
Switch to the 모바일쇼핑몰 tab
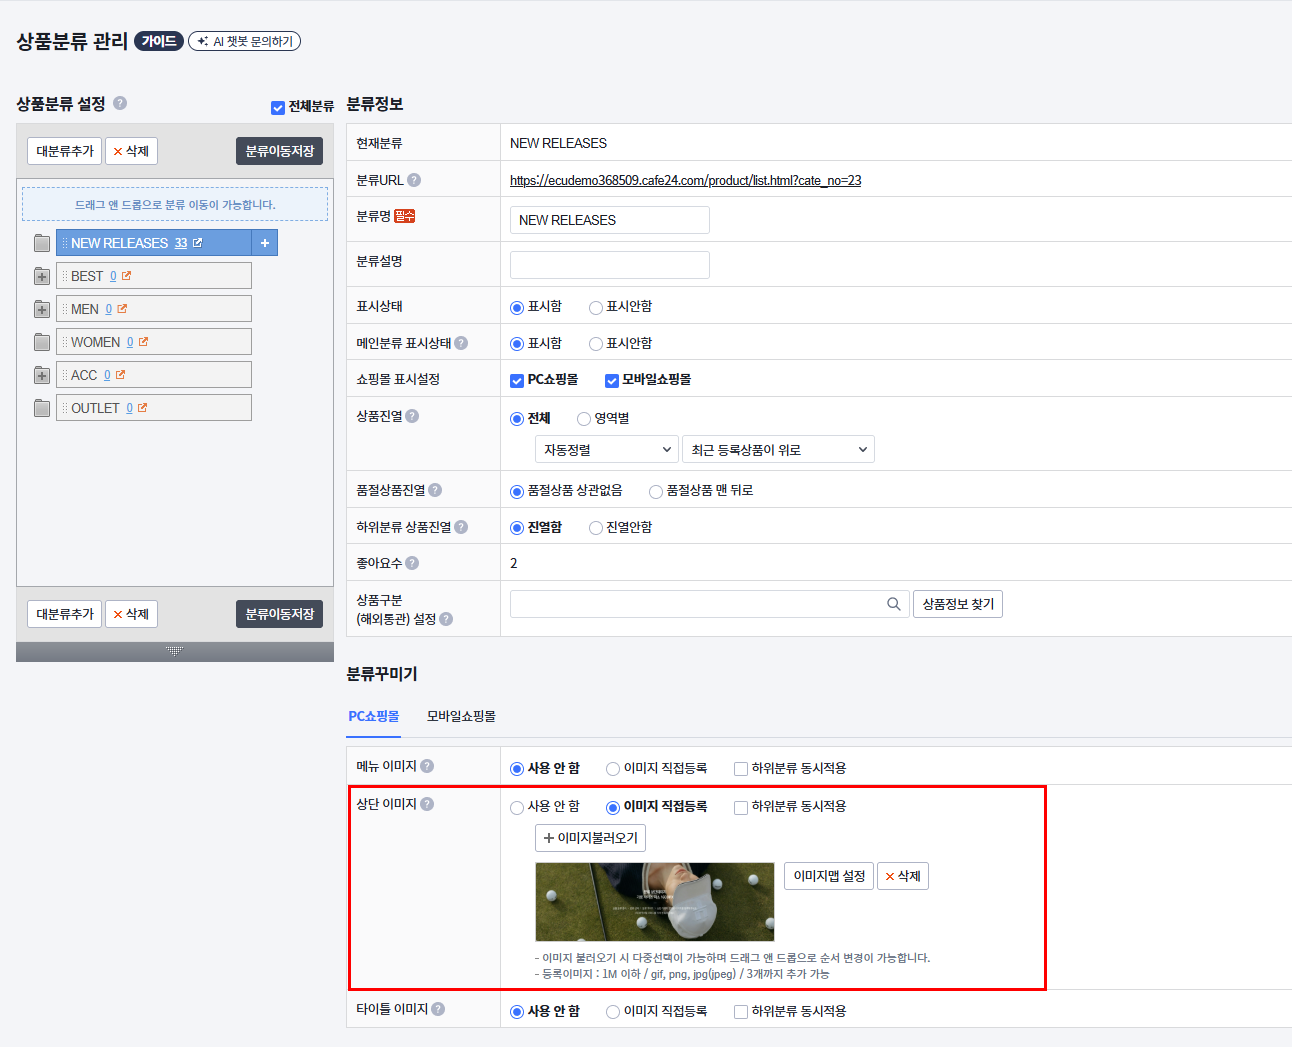click(x=461, y=716)
